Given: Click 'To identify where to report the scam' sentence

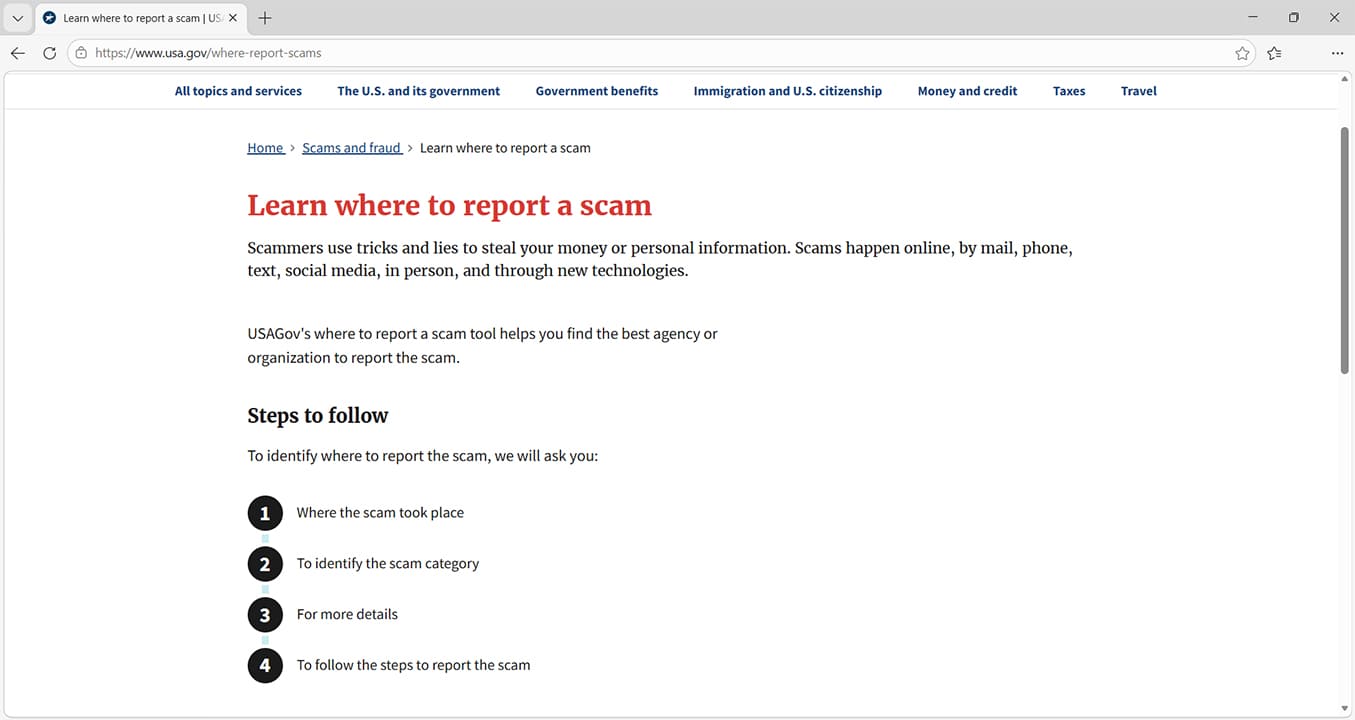Looking at the screenshot, I should click(x=422, y=456).
